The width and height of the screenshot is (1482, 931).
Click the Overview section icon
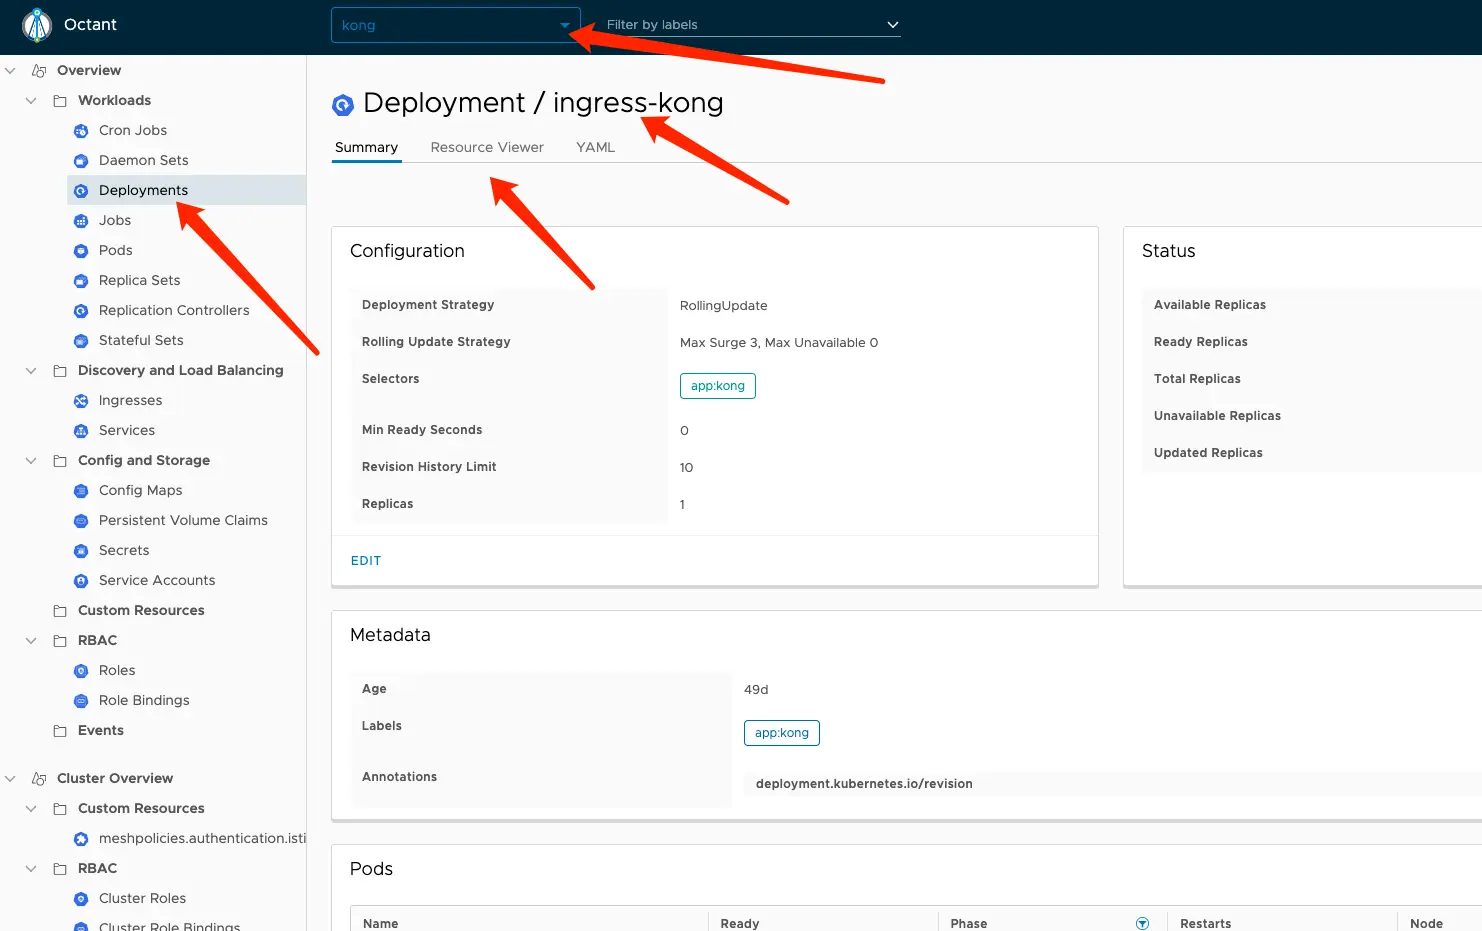[39, 71]
